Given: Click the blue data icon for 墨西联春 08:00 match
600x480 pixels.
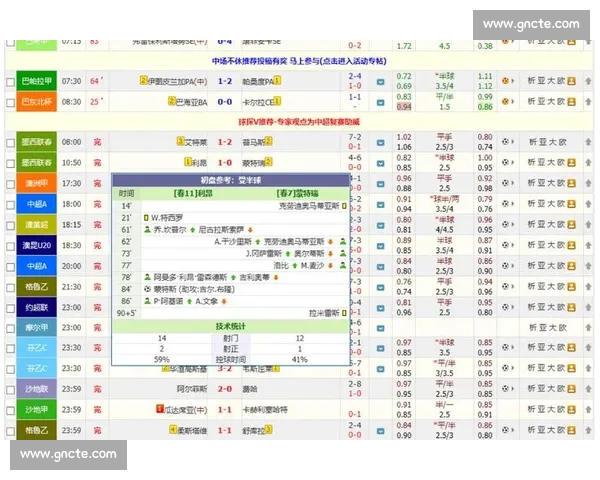Looking at the screenshot, I should 380,142.
